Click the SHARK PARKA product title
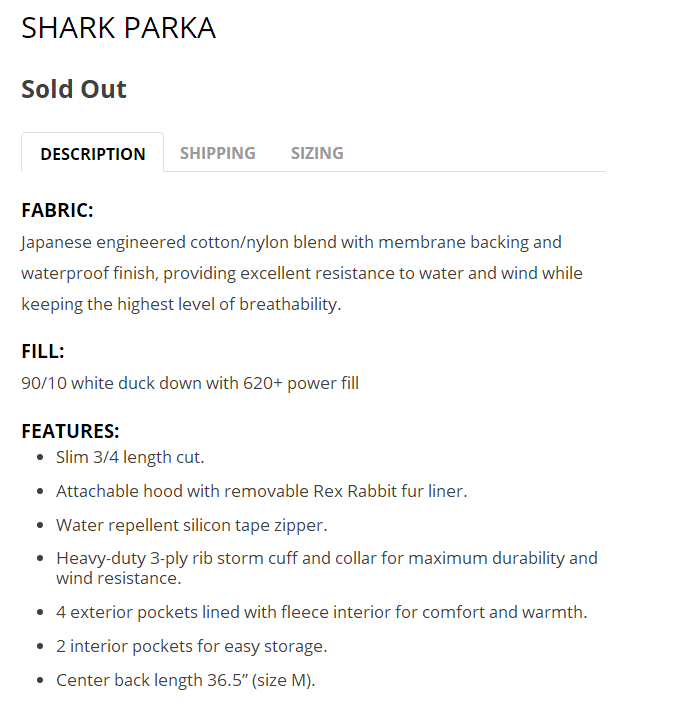 coord(119,27)
